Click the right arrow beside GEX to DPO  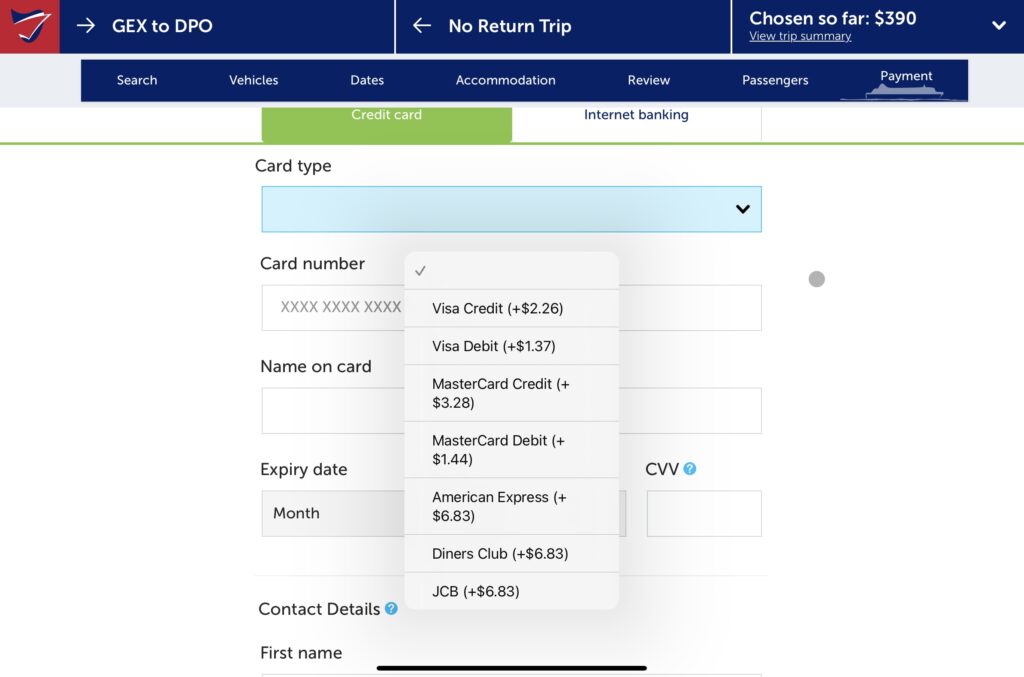point(86,26)
